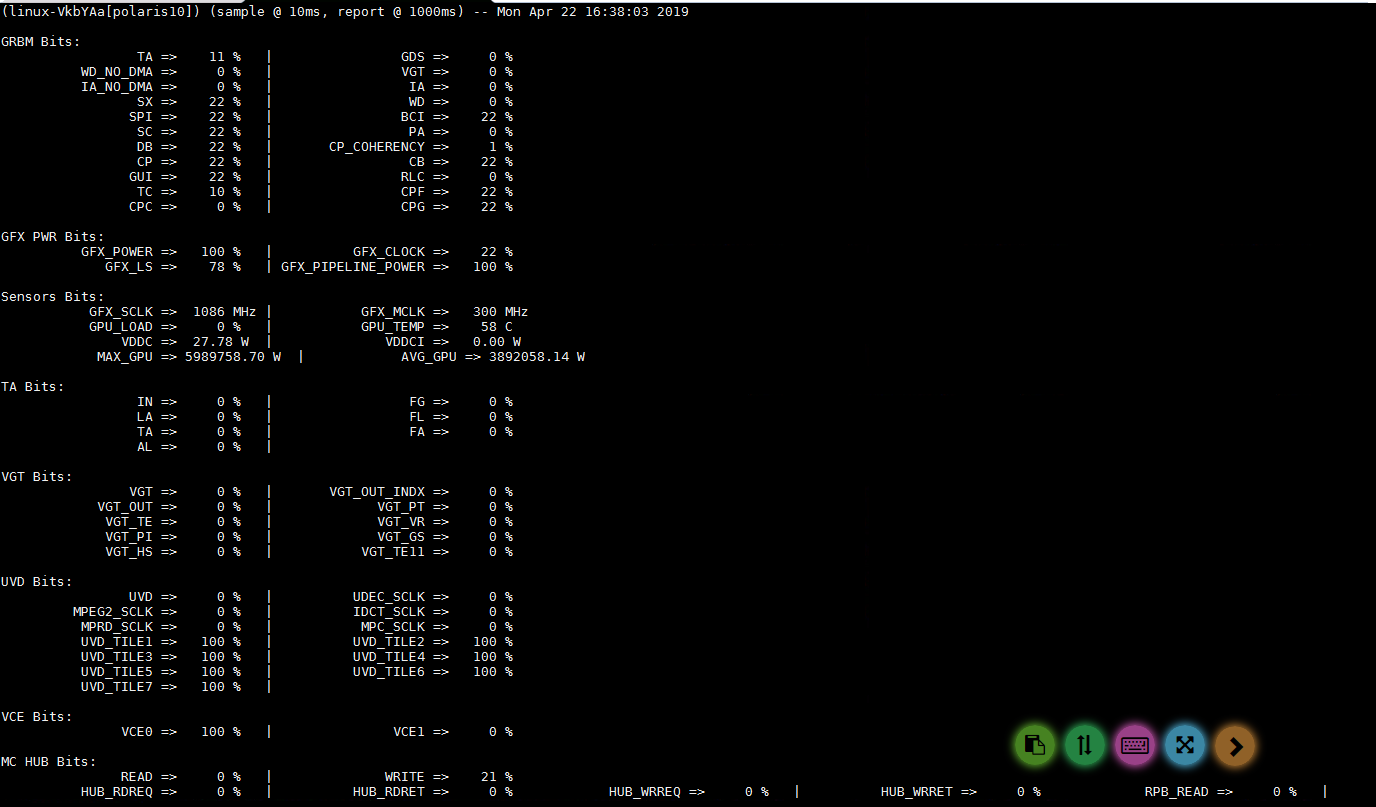Click the timestamp in the top header line
Image resolution: width=1376 pixels, height=807 pixels.
[x=592, y=12]
